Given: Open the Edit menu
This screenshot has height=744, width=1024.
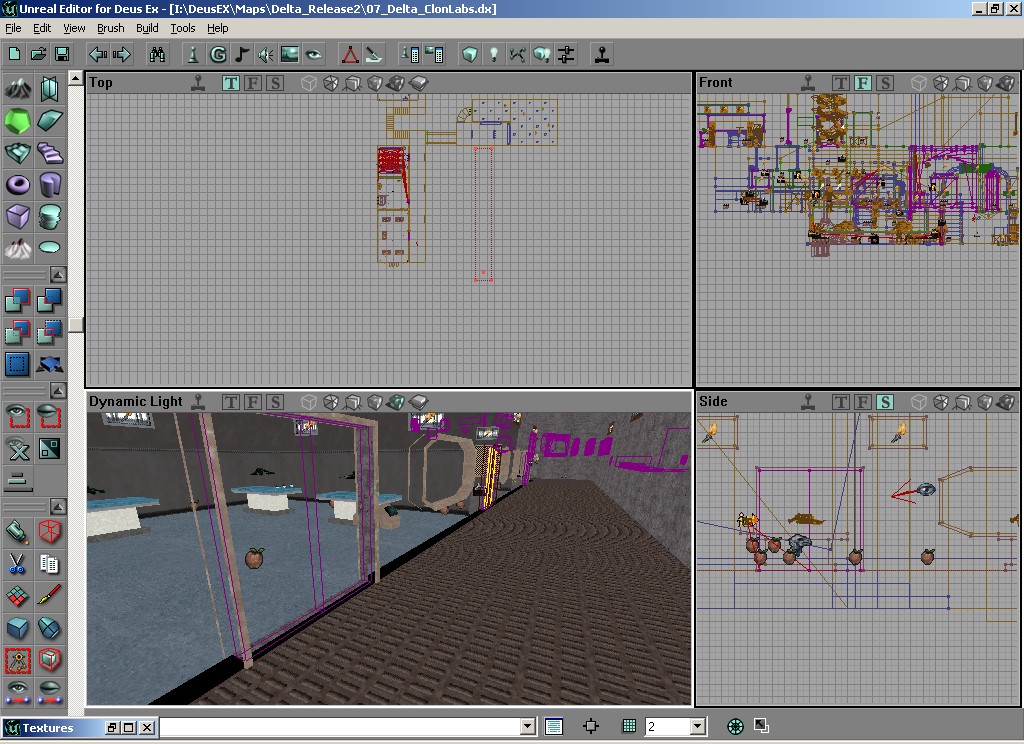Looking at the screenshot, I should click(x=42, y=28).
